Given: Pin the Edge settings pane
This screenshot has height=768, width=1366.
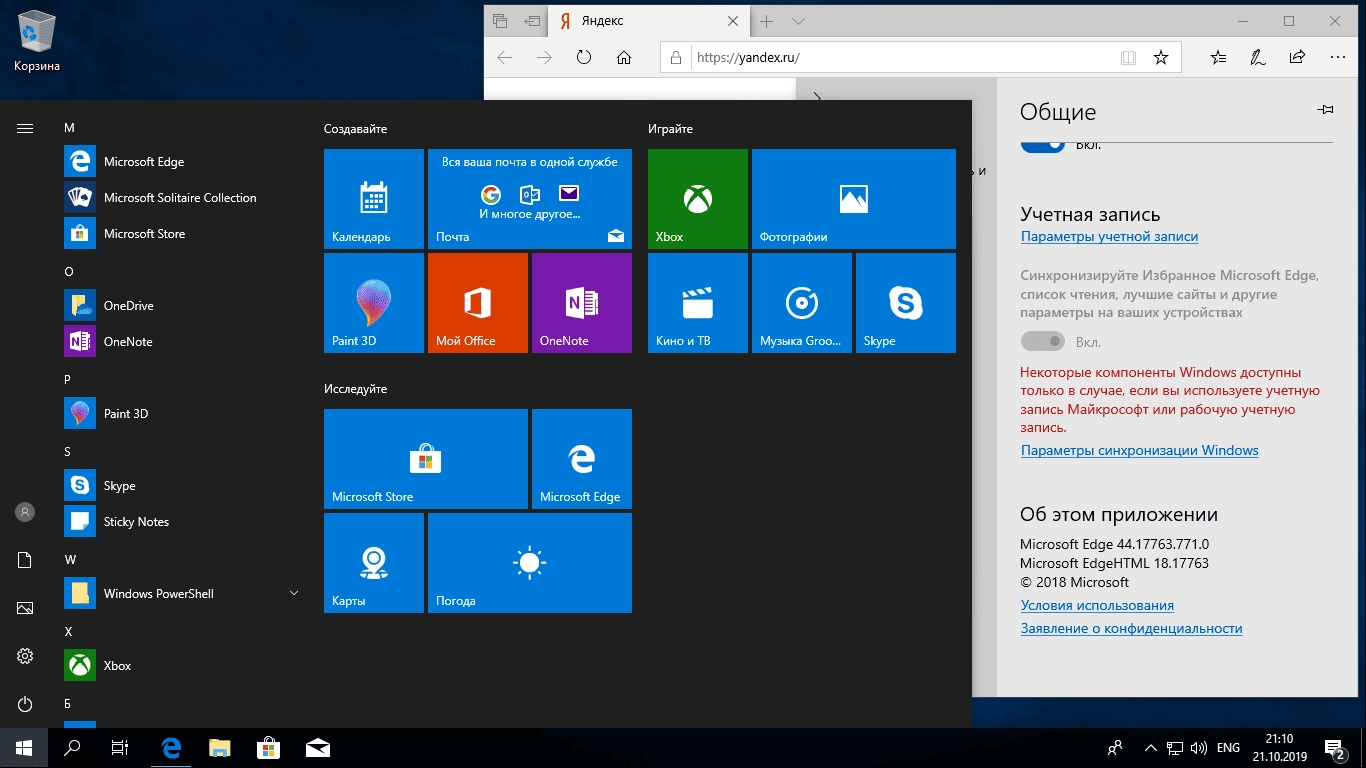Looking at the screenshot, I should tap(1326, 110).
